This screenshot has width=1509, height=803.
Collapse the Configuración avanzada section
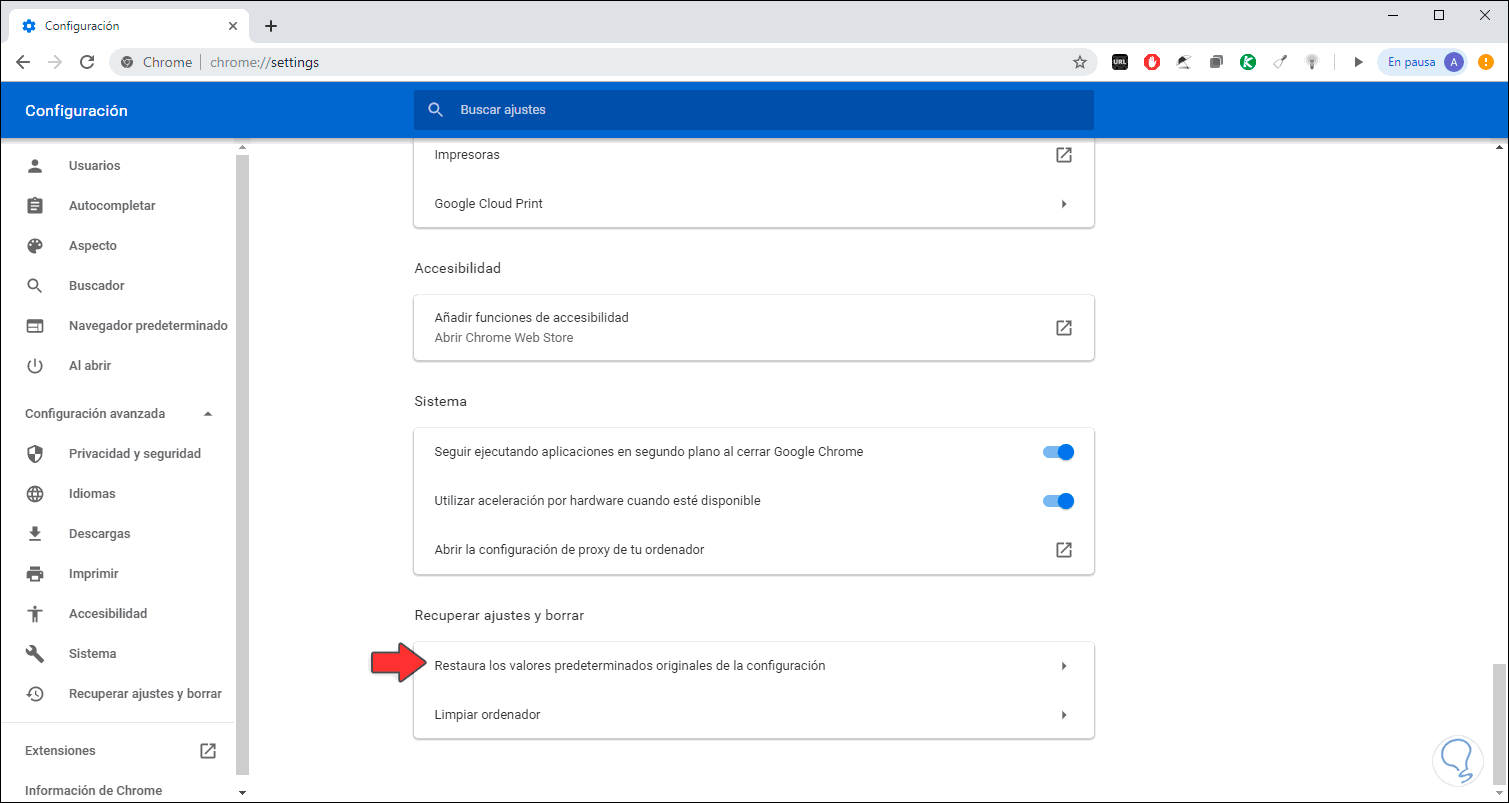(208, 413)
